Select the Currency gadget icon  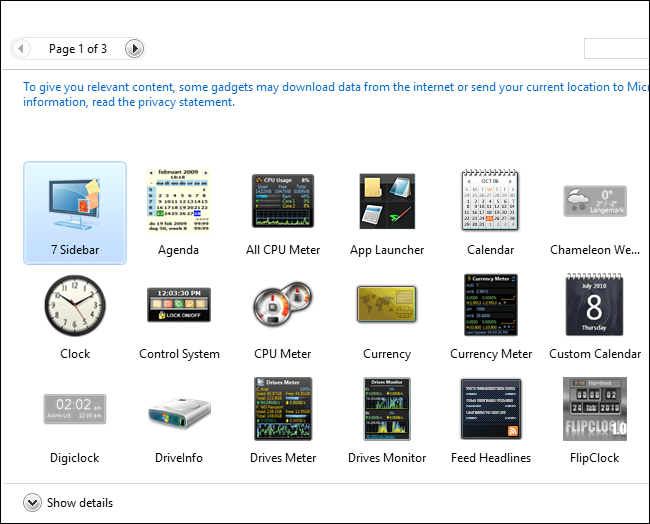pyautogui.click(x=387, y=306)
